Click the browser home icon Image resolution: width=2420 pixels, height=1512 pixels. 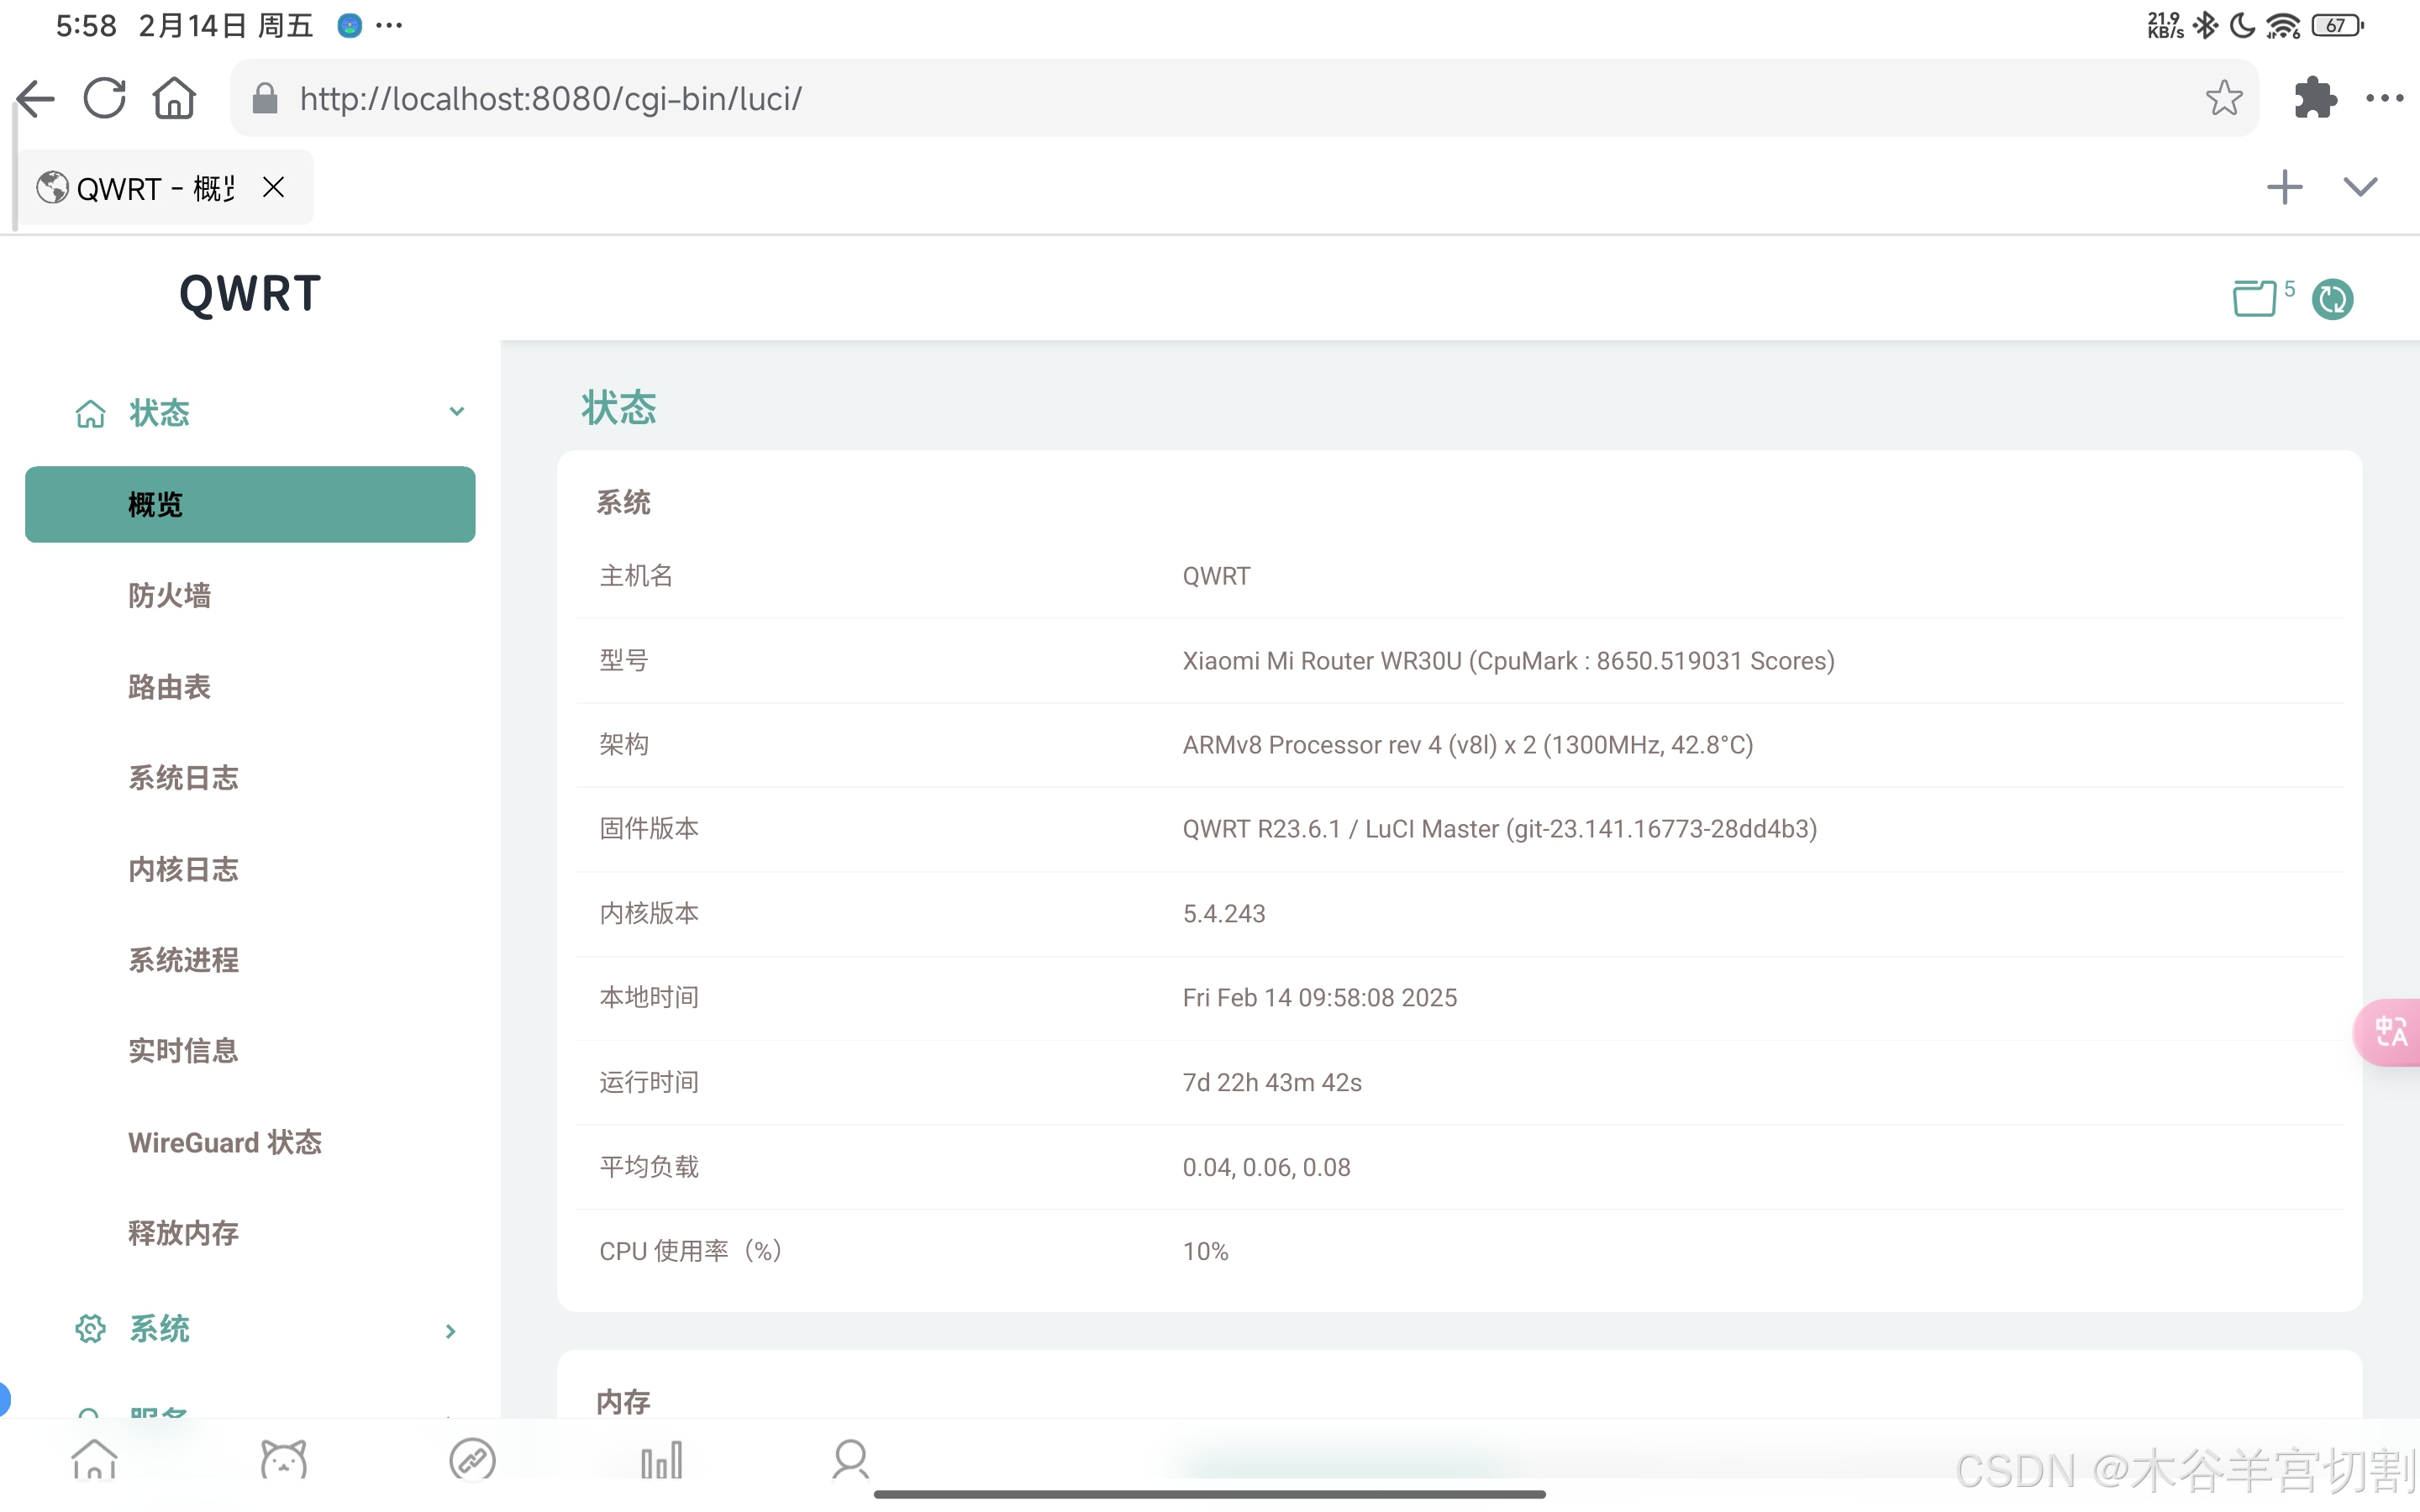click(174, 98)
